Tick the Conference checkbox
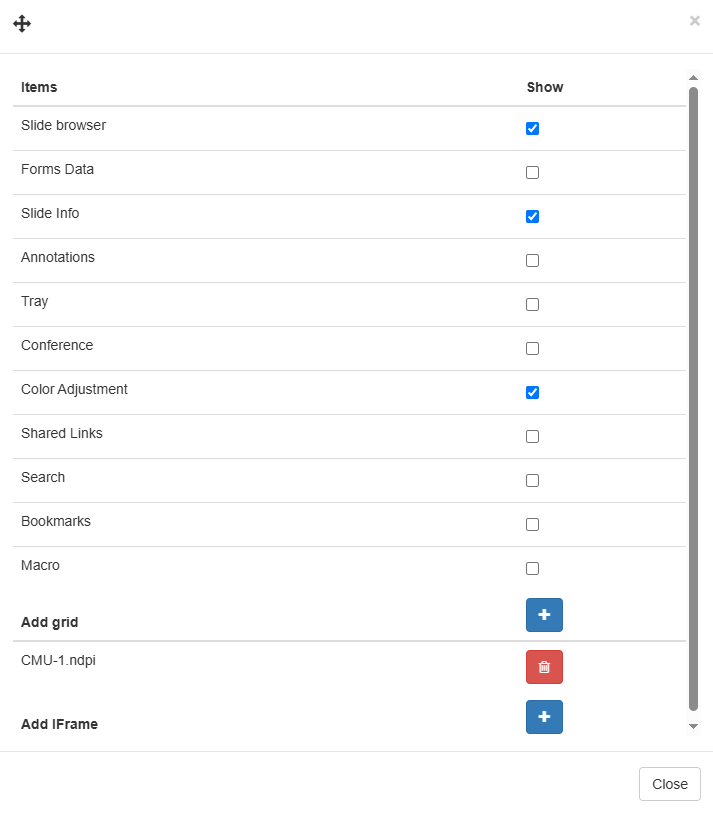 click(x=533, y=349)
